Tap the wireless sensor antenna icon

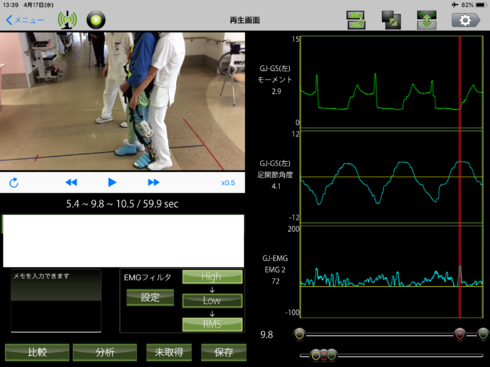click(67, 20)
